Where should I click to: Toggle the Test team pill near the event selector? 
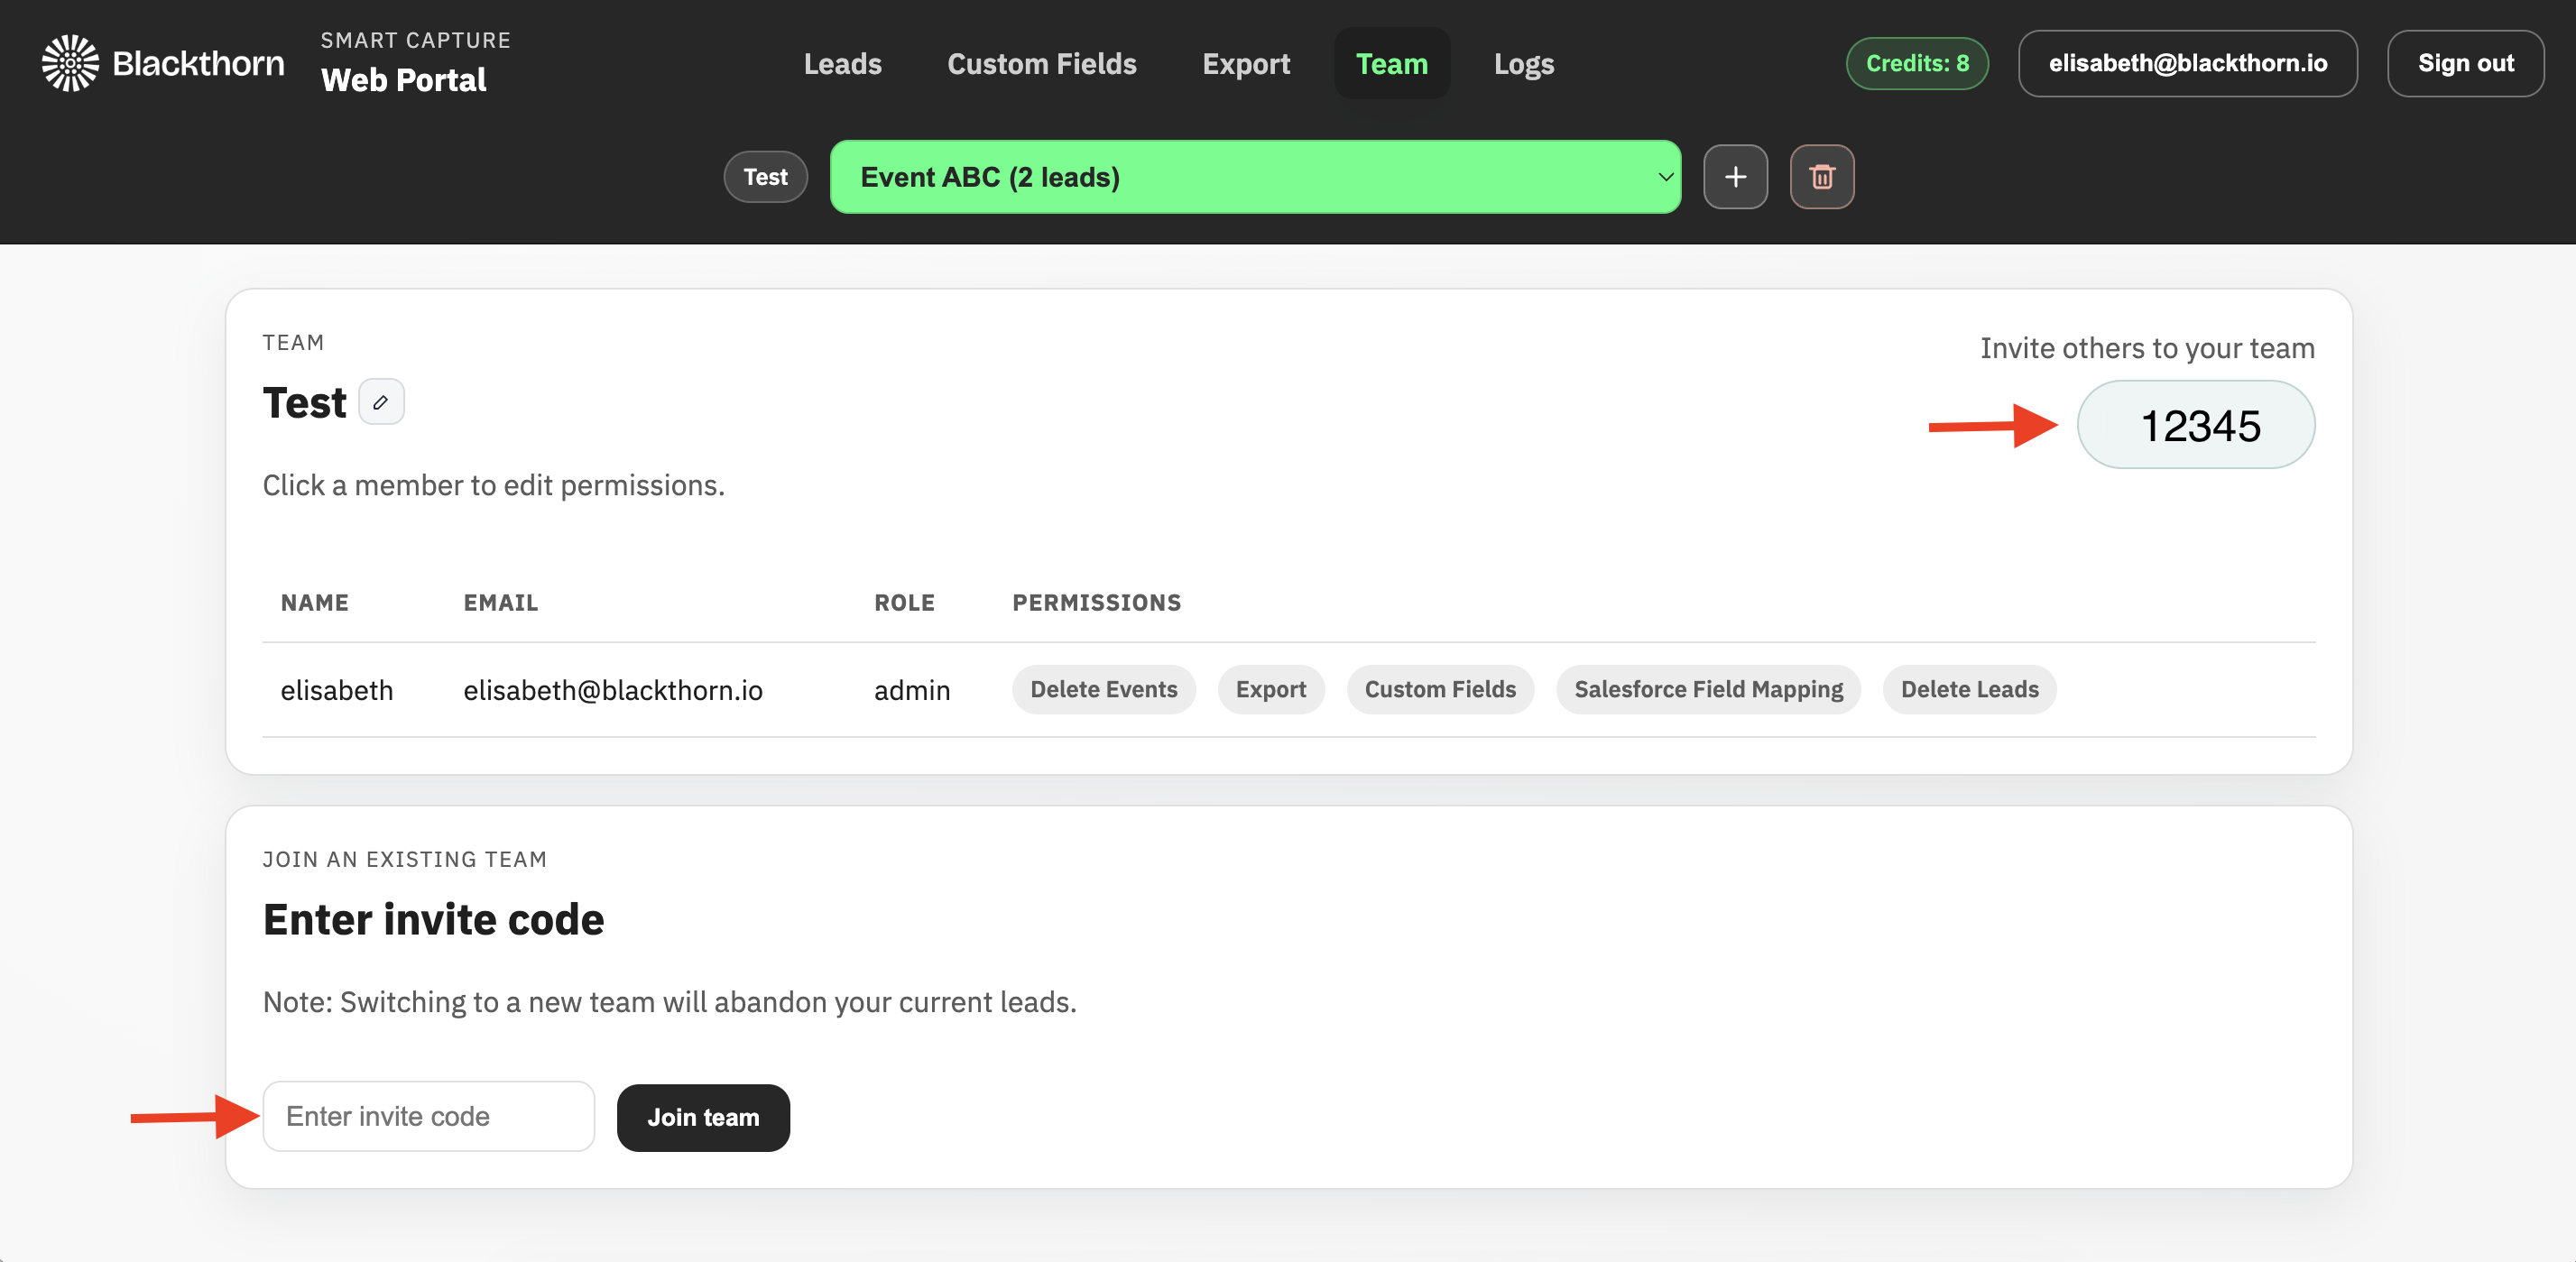(x=765, y=176)
